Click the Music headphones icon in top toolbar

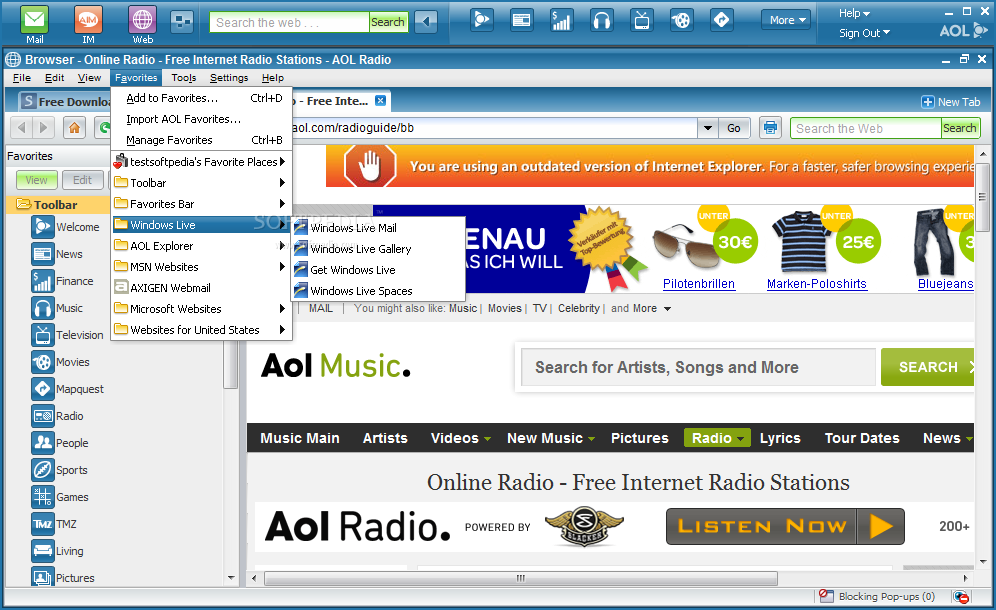tap(602, 20)
